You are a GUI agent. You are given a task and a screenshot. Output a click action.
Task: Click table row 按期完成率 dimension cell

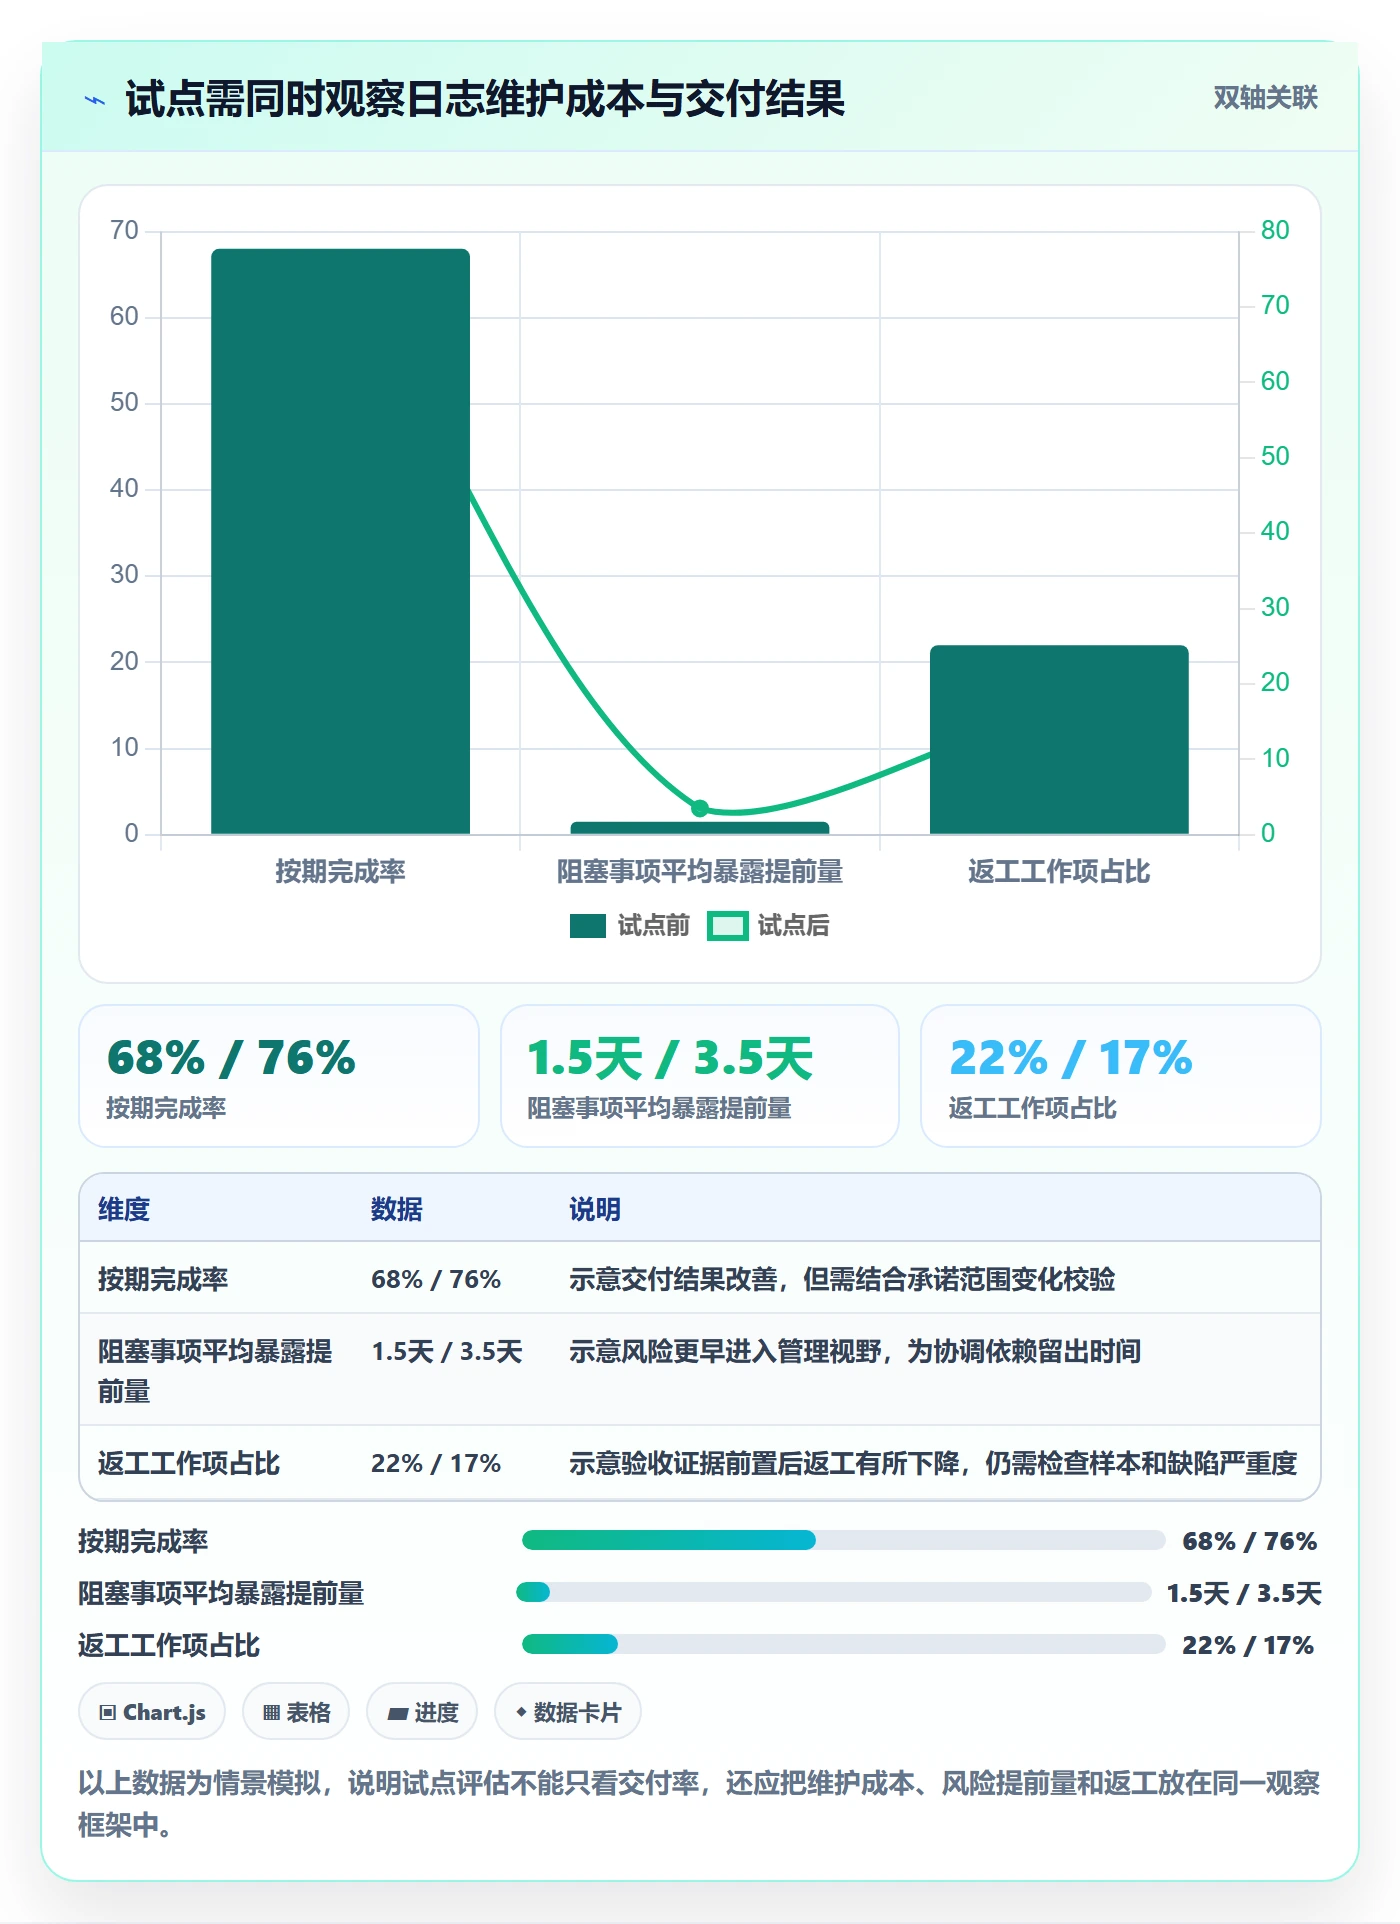pos(163,1279)
